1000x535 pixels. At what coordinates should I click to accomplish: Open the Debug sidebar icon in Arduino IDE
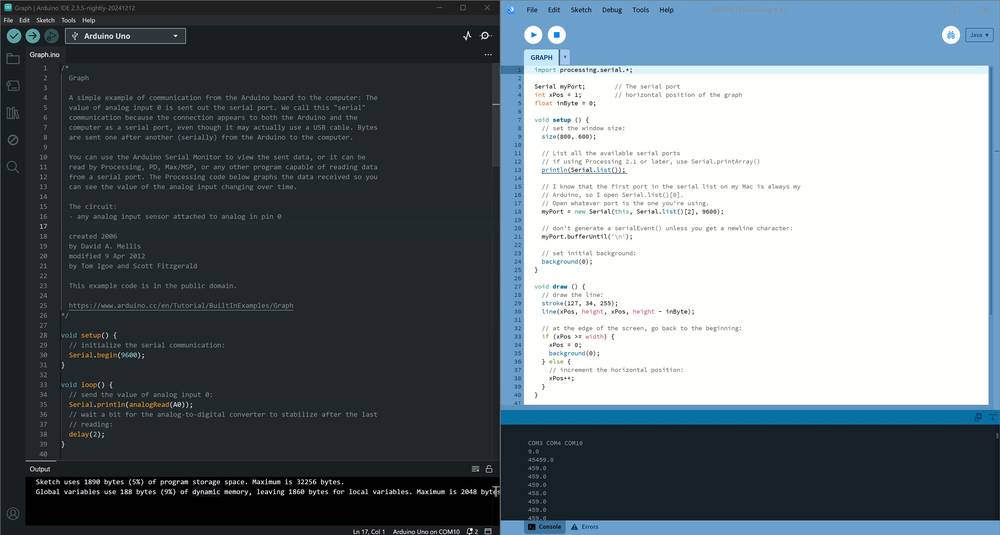(13, 140)
